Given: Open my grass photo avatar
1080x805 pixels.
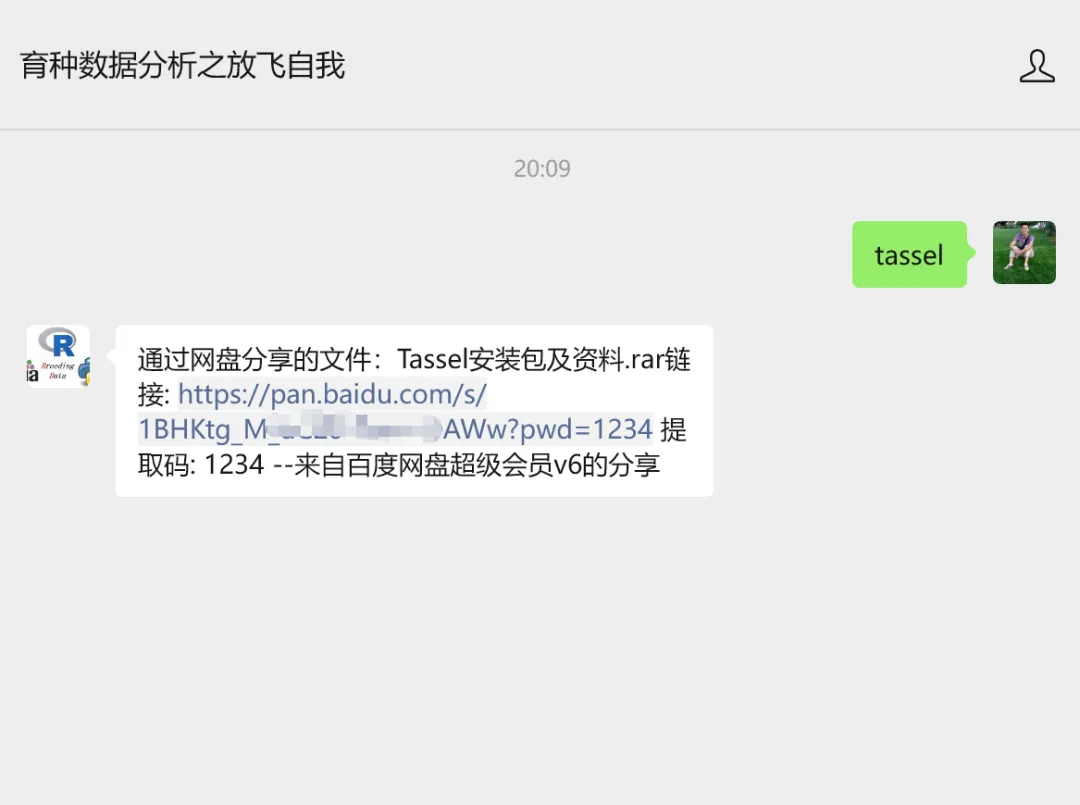Looking at the screenshot, I should (x=1024, y=253).
